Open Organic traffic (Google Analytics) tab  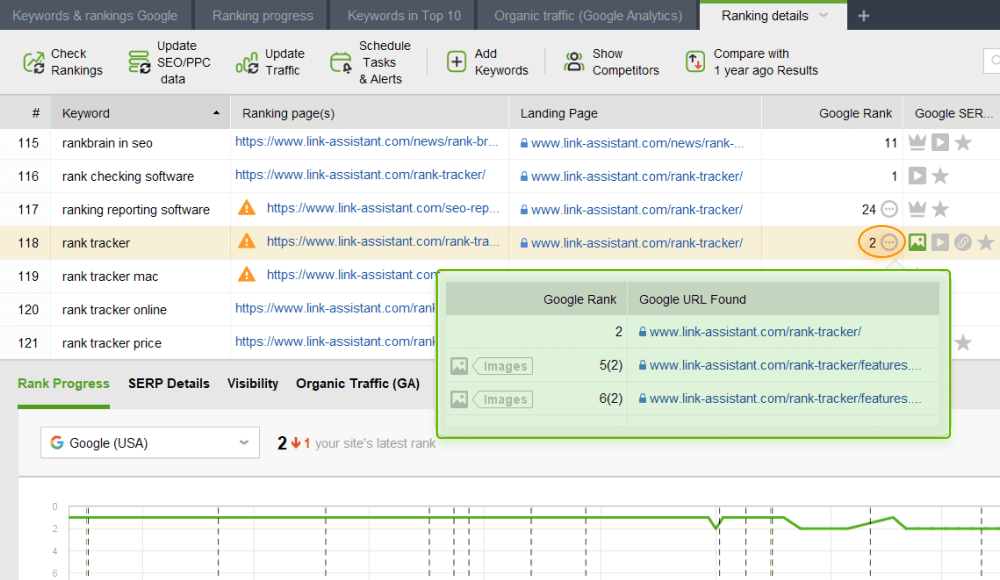point(588,15)
